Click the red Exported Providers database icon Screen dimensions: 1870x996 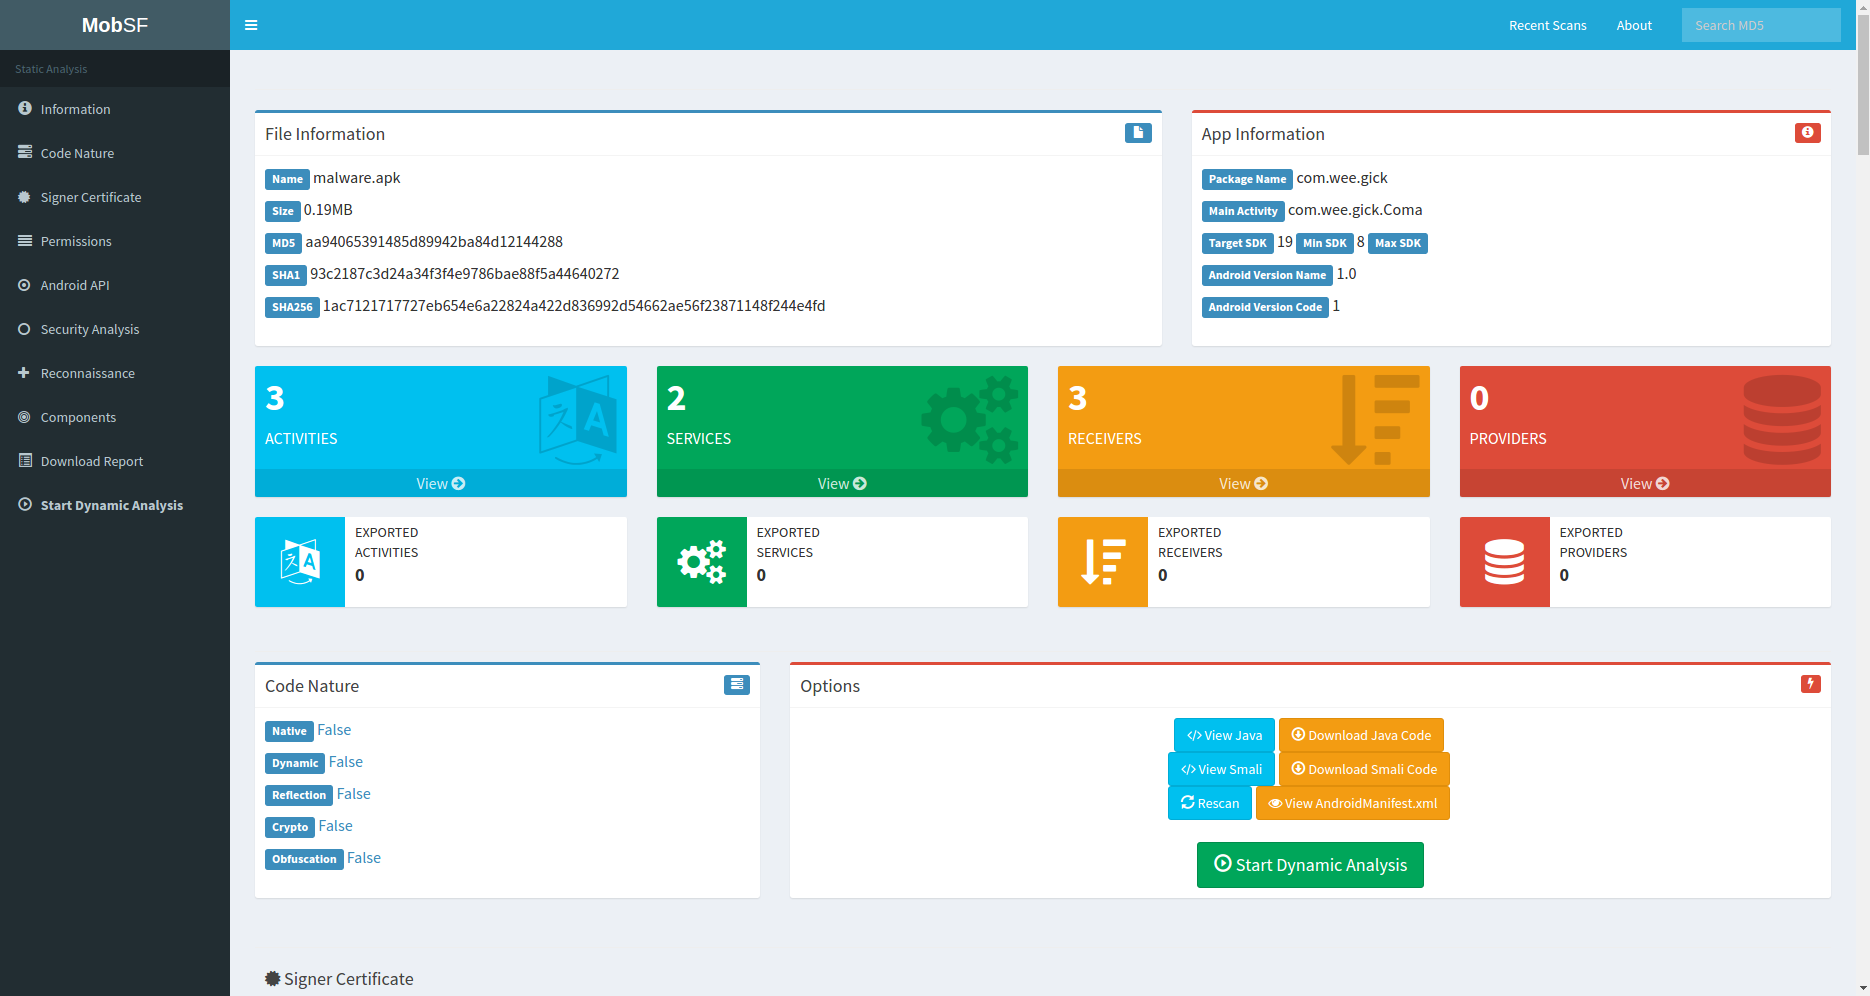[1504, 562]
